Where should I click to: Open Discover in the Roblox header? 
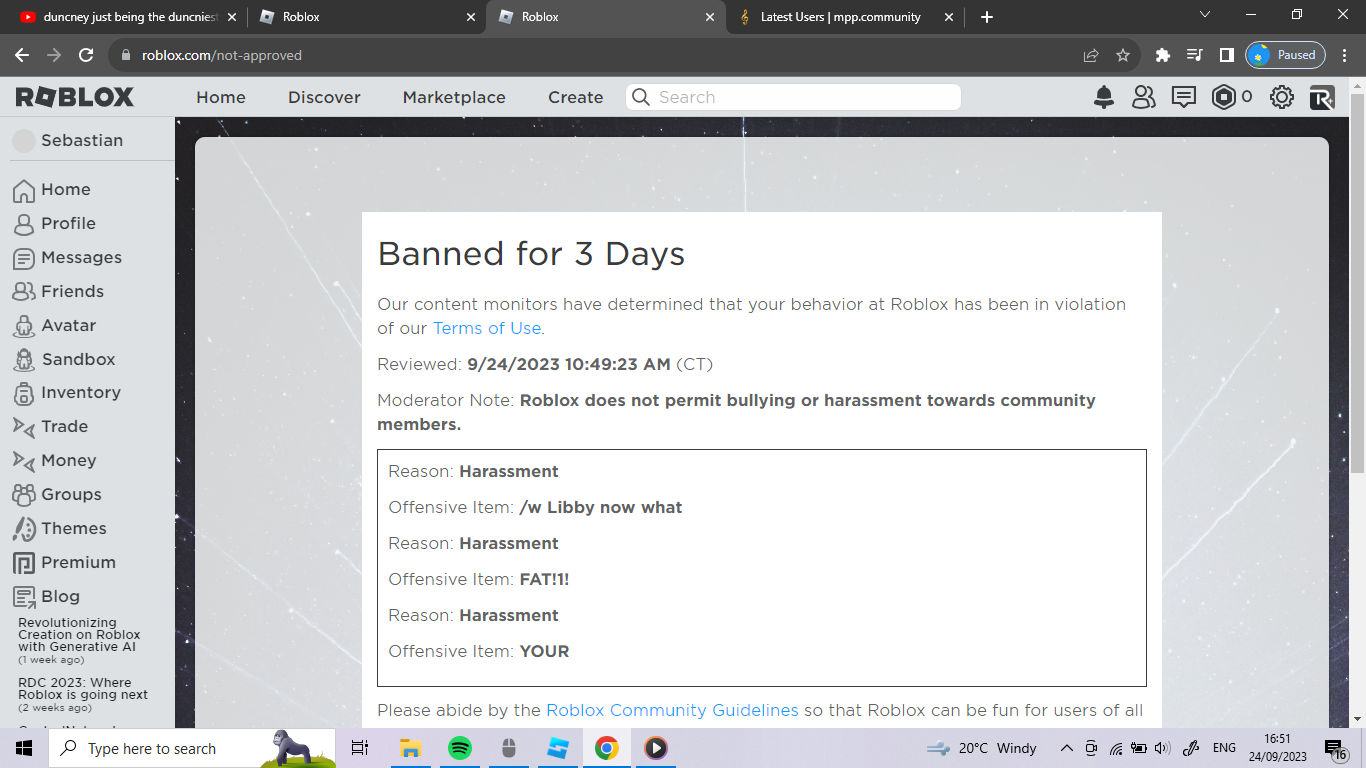coord(324,97)
